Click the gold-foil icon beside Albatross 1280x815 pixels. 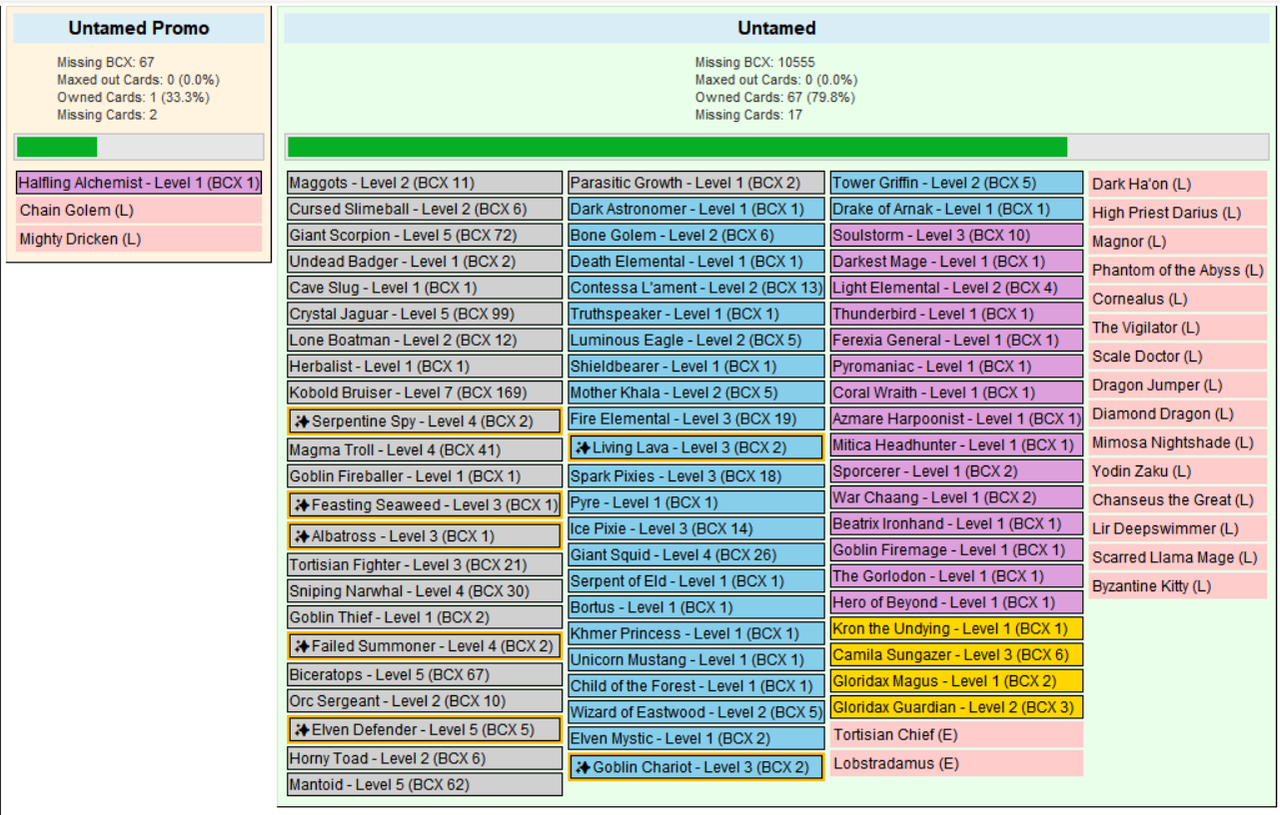(x=301, y=537)
